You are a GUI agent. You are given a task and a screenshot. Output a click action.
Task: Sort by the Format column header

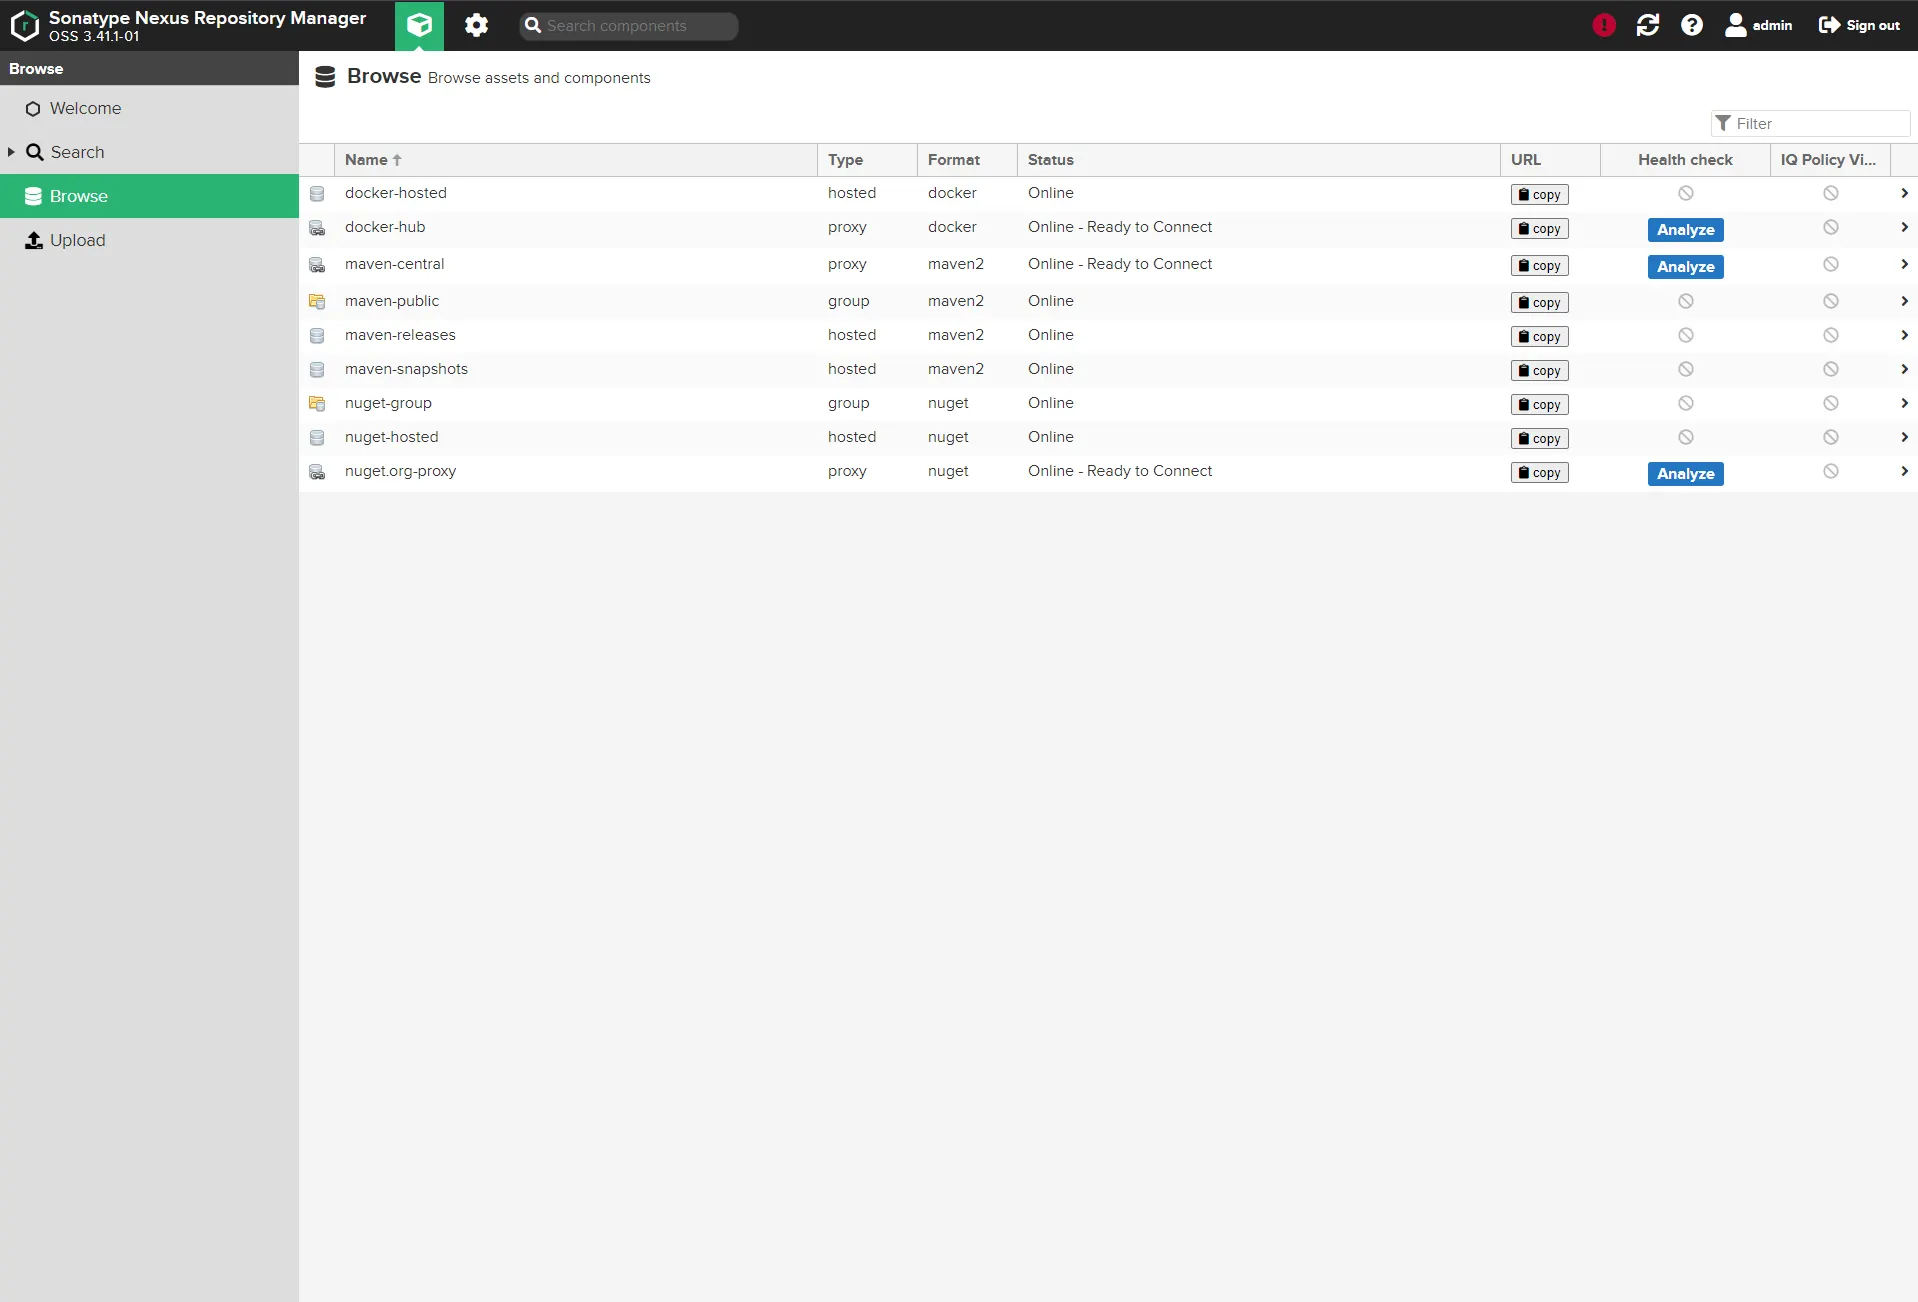968,160
